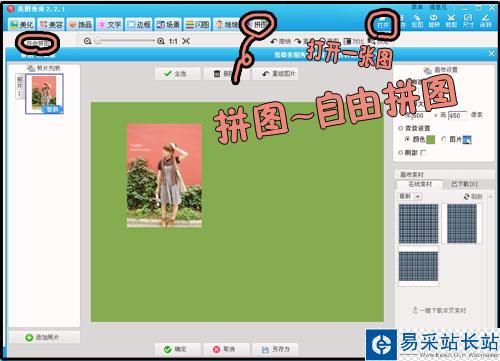Switch to the 已下载(0) tab
The height and width of the screenshot is (361, 500).
(x=464, y=184)
